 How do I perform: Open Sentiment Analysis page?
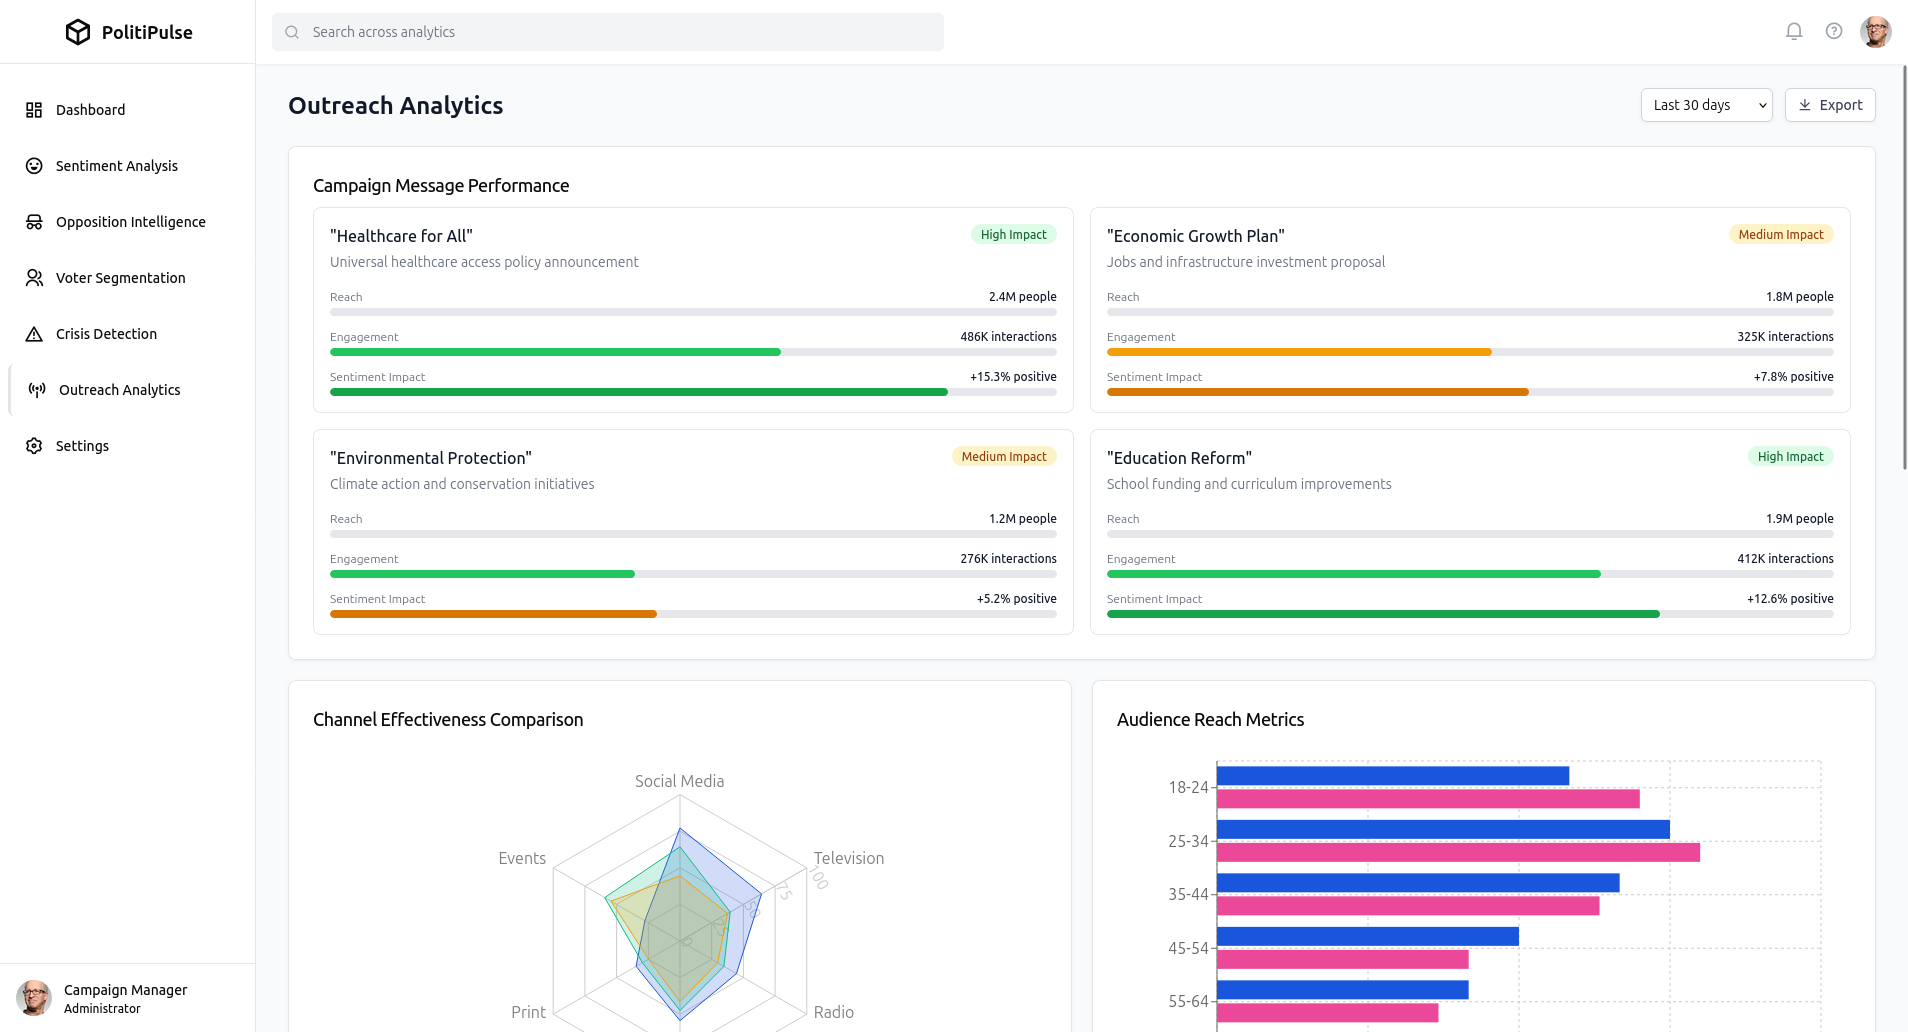click(128, 166)
